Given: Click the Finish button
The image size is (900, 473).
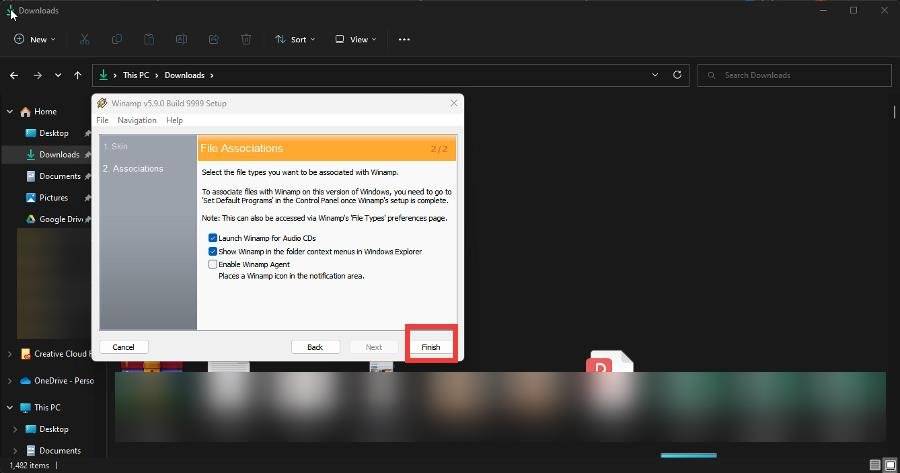Looking at the screenshot, I should pyautogui.click(x=430, y=347).
